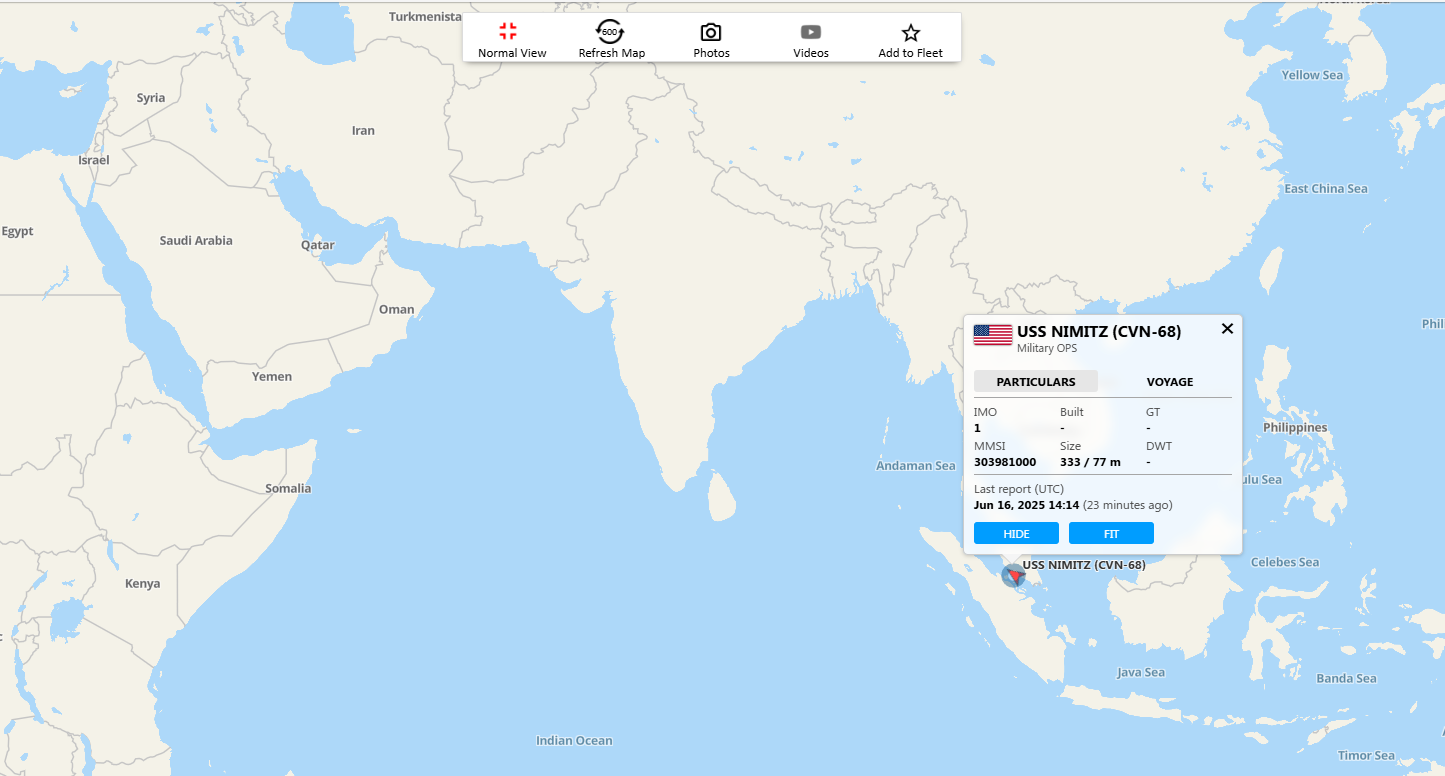Click the size value 333 / 77 m
This screenshot has height=776, width=1445.
(x=1090, y=462)
